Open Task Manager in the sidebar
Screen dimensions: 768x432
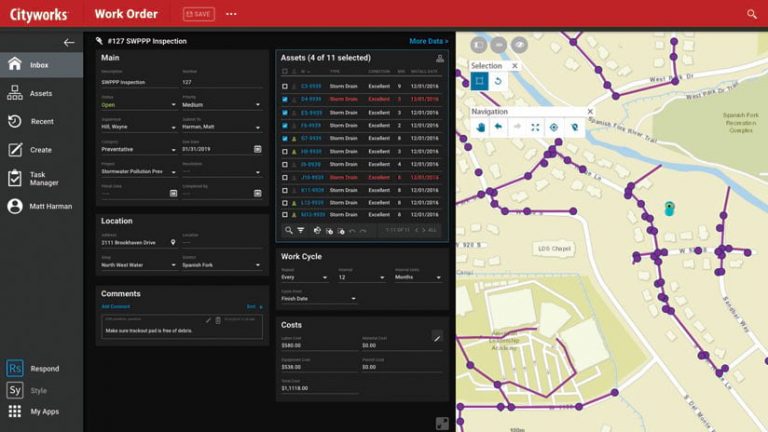tap(41, 178)
